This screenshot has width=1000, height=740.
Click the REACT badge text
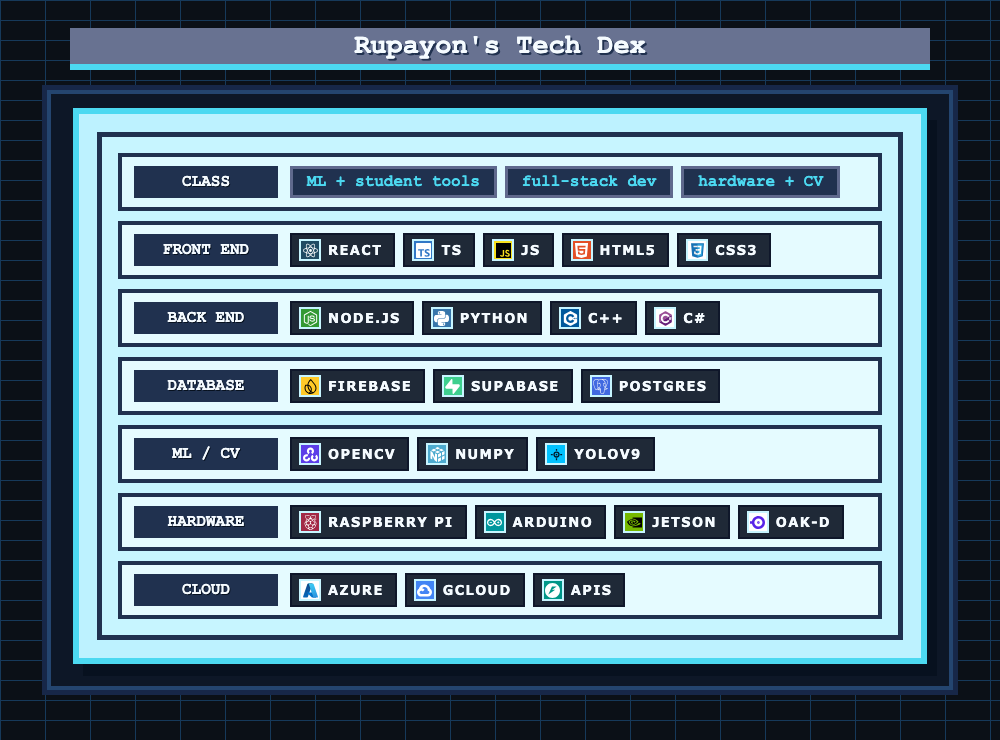point(355,250)
